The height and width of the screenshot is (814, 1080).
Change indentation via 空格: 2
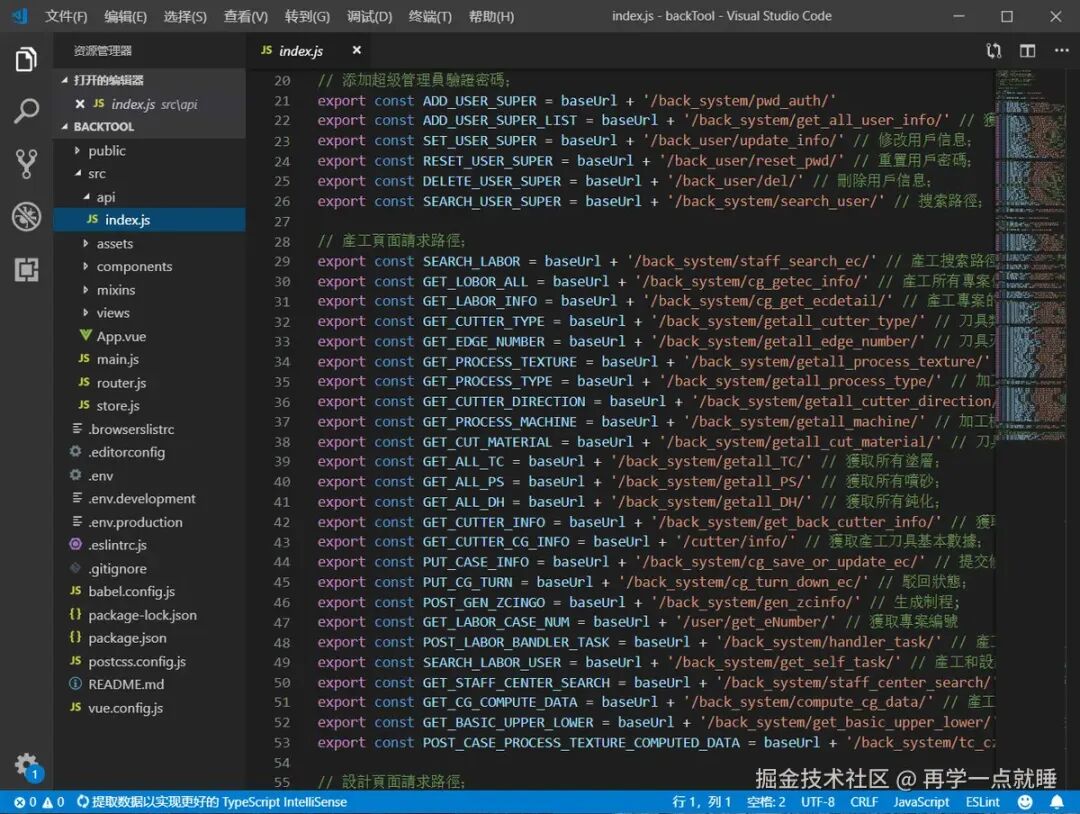point(766,802)
